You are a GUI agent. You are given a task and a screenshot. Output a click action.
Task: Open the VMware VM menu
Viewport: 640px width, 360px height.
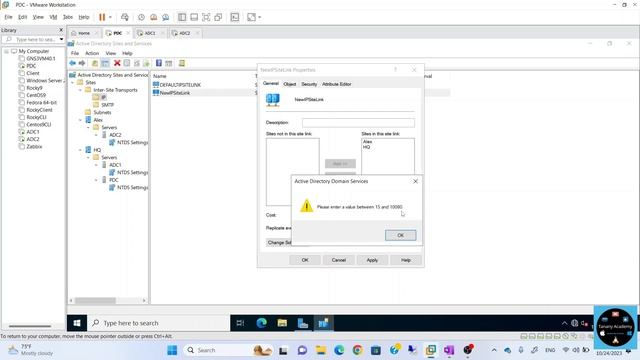point(53,17)
